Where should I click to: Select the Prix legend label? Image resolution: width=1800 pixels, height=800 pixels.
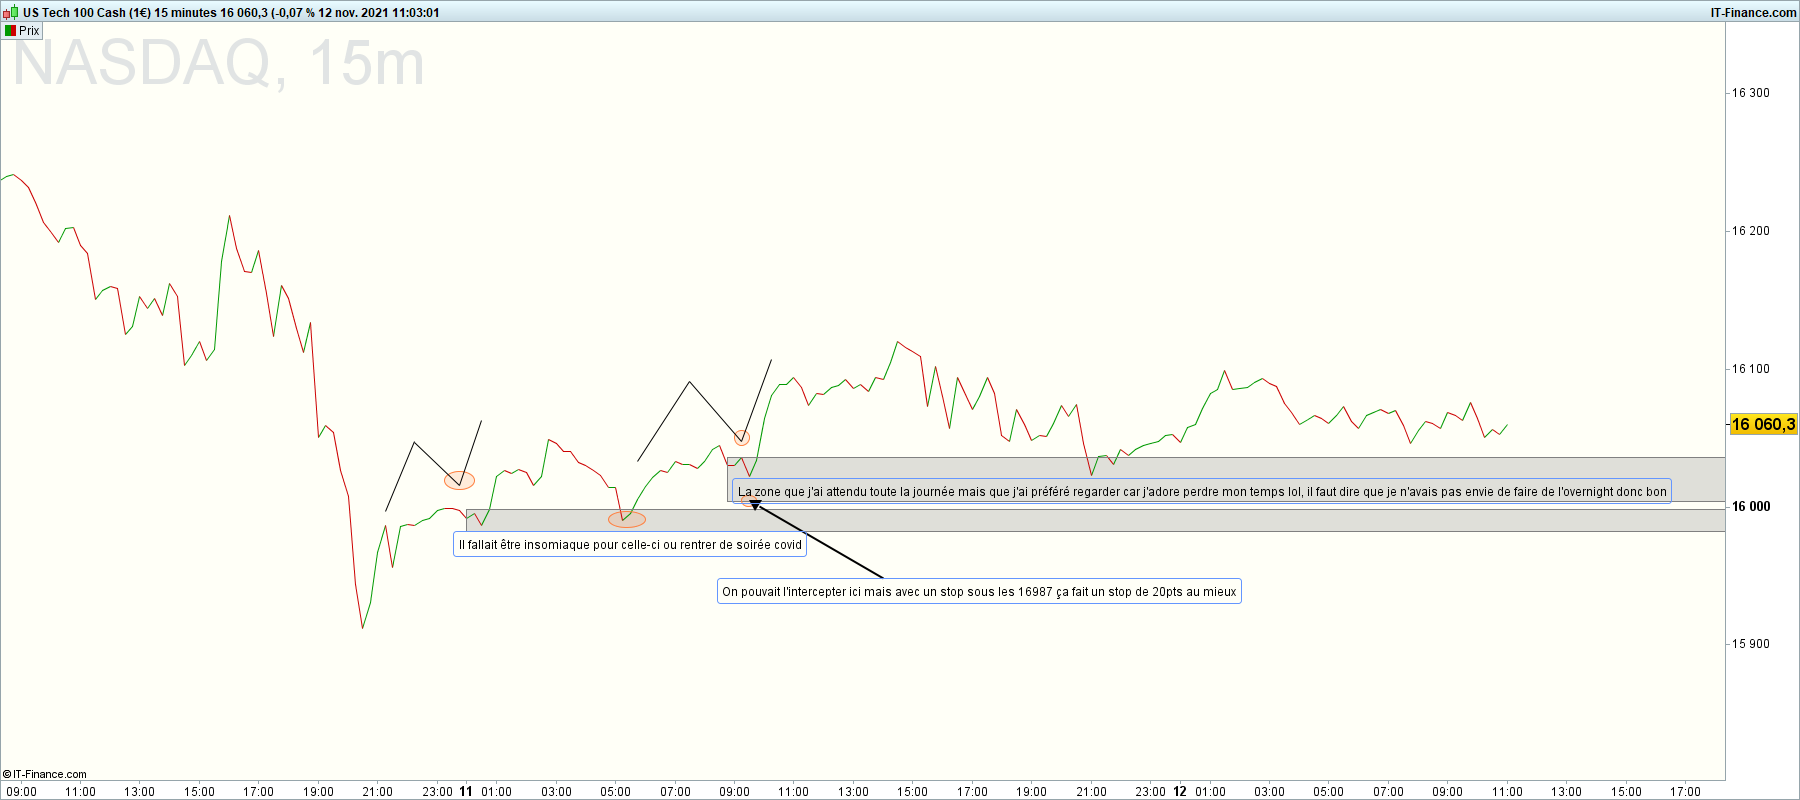[x=29, y=31]
